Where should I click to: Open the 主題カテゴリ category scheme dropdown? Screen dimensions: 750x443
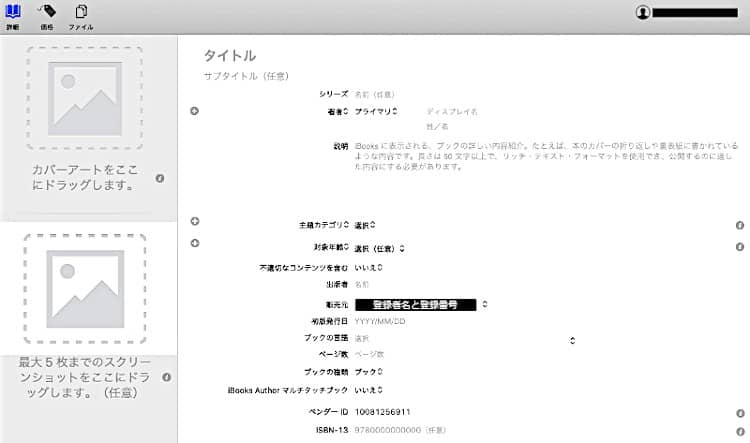(324, 225)
